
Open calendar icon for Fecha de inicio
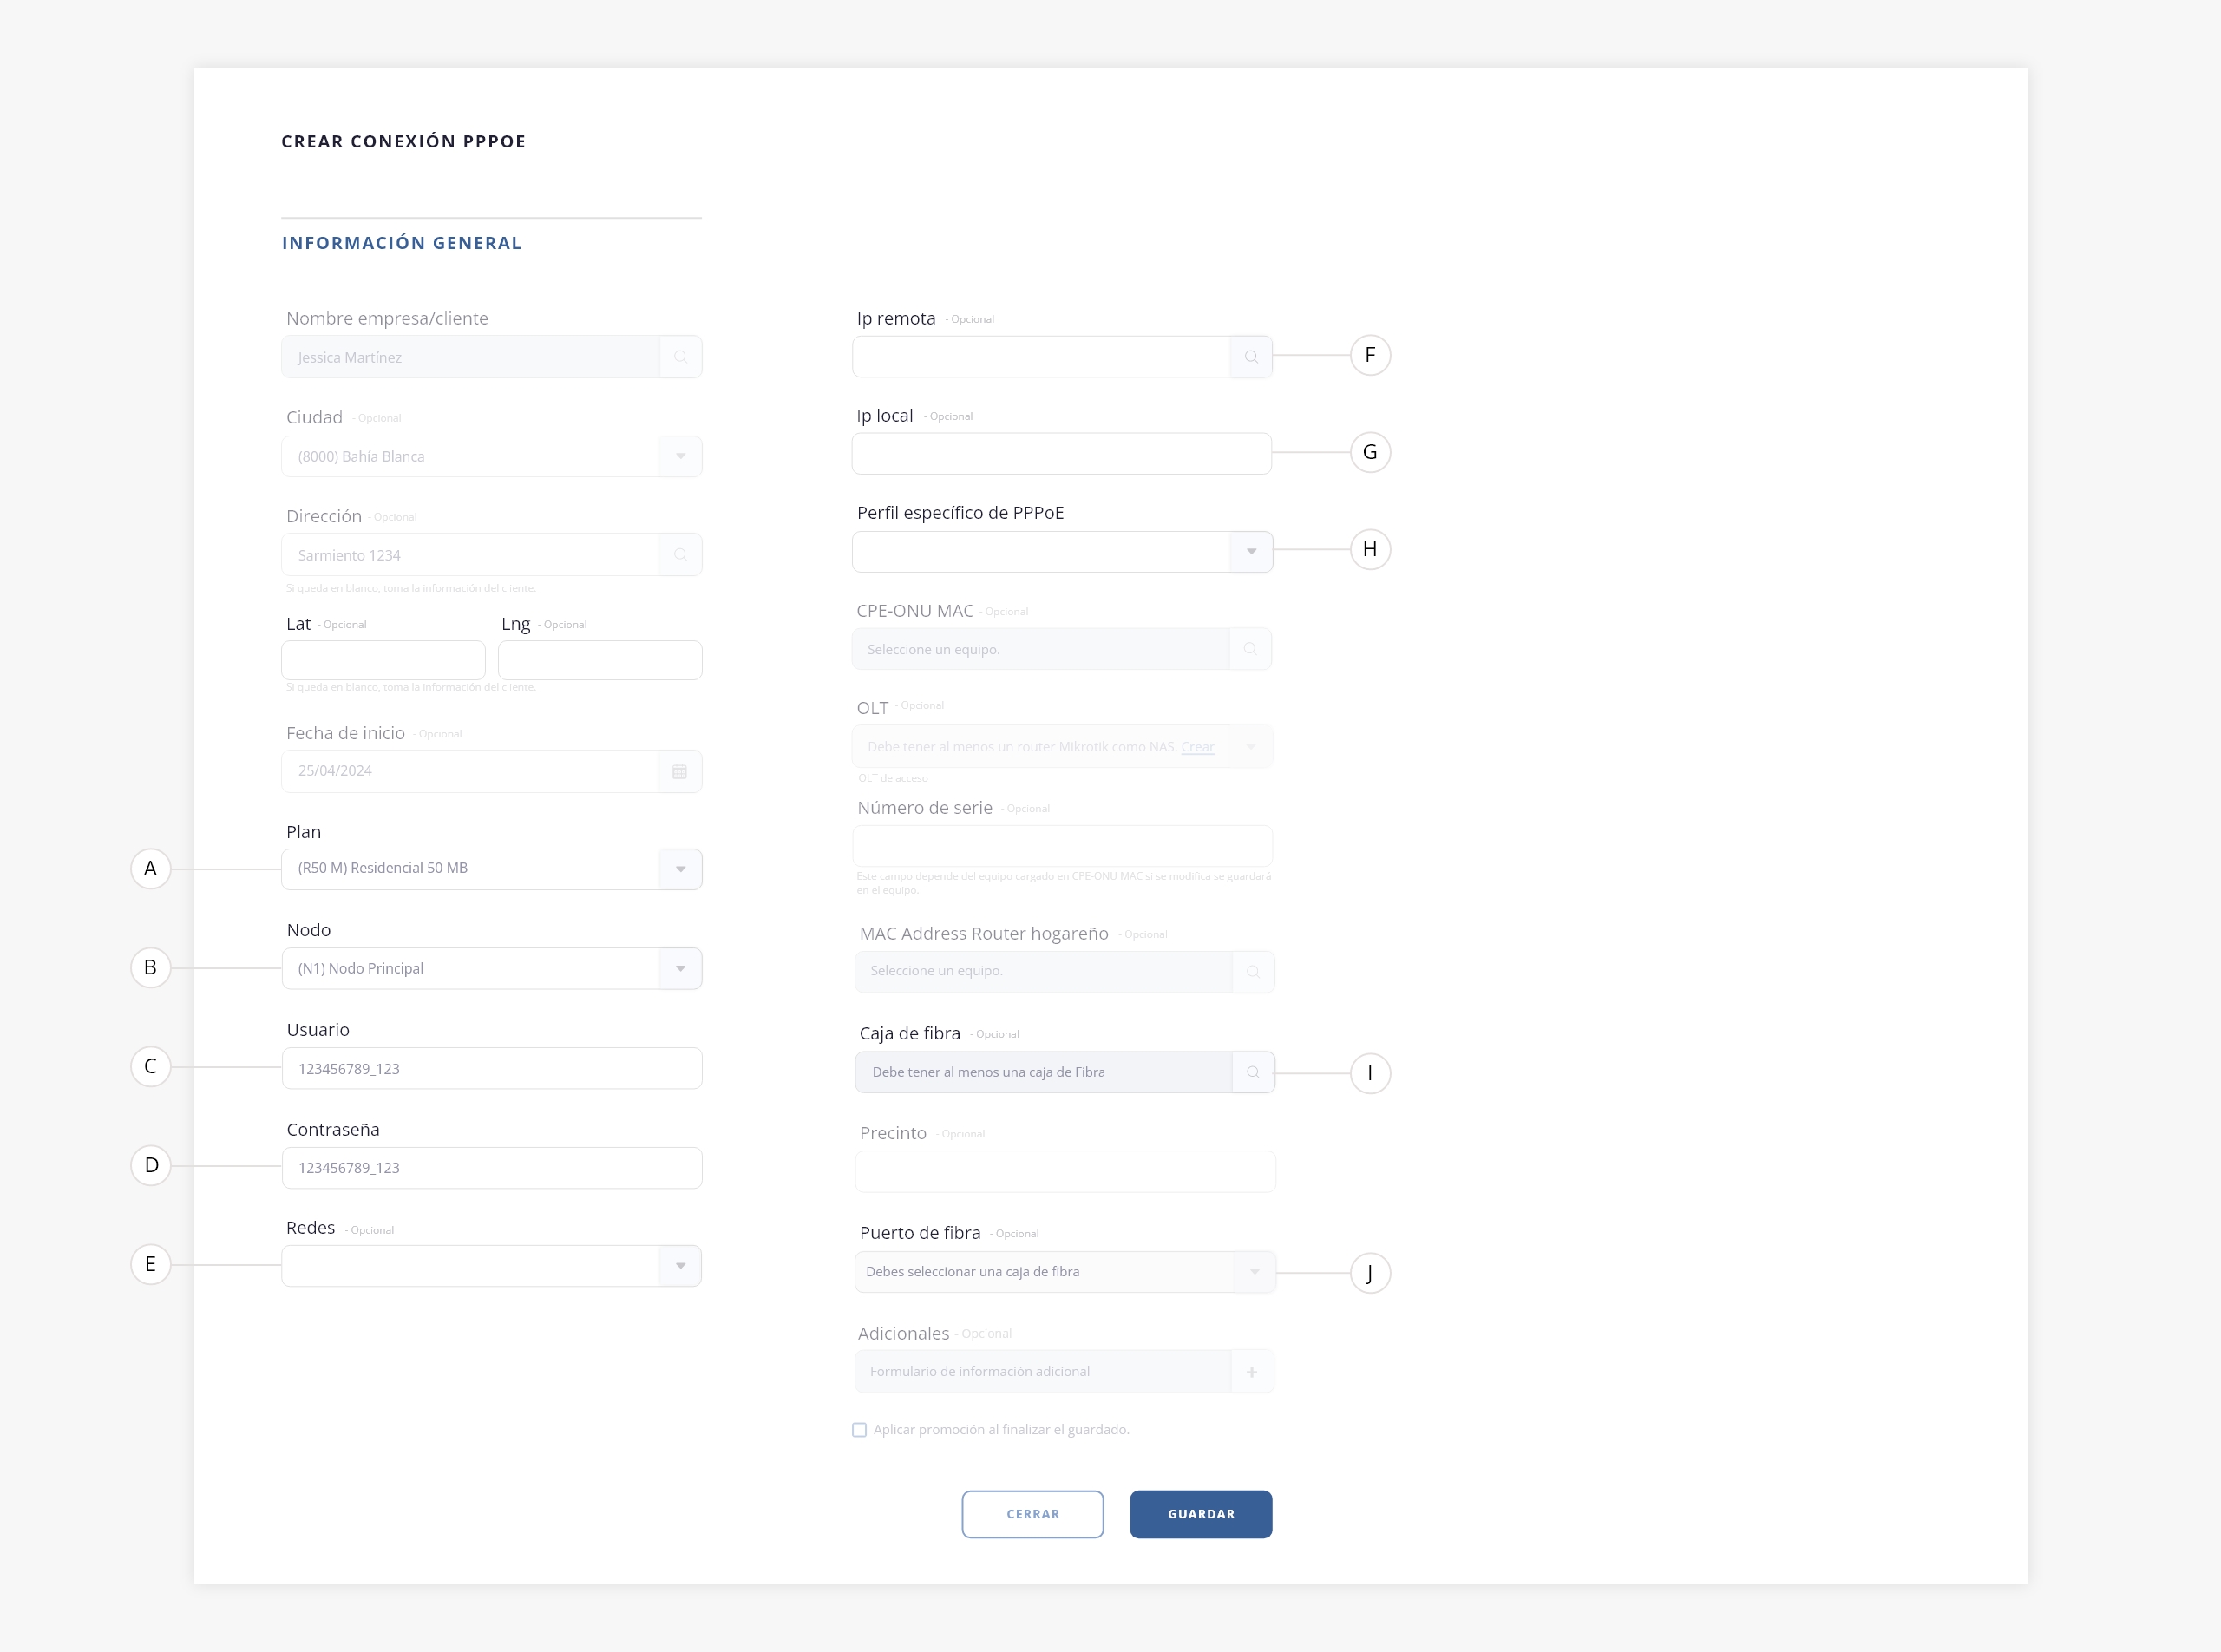click(680, 771)
